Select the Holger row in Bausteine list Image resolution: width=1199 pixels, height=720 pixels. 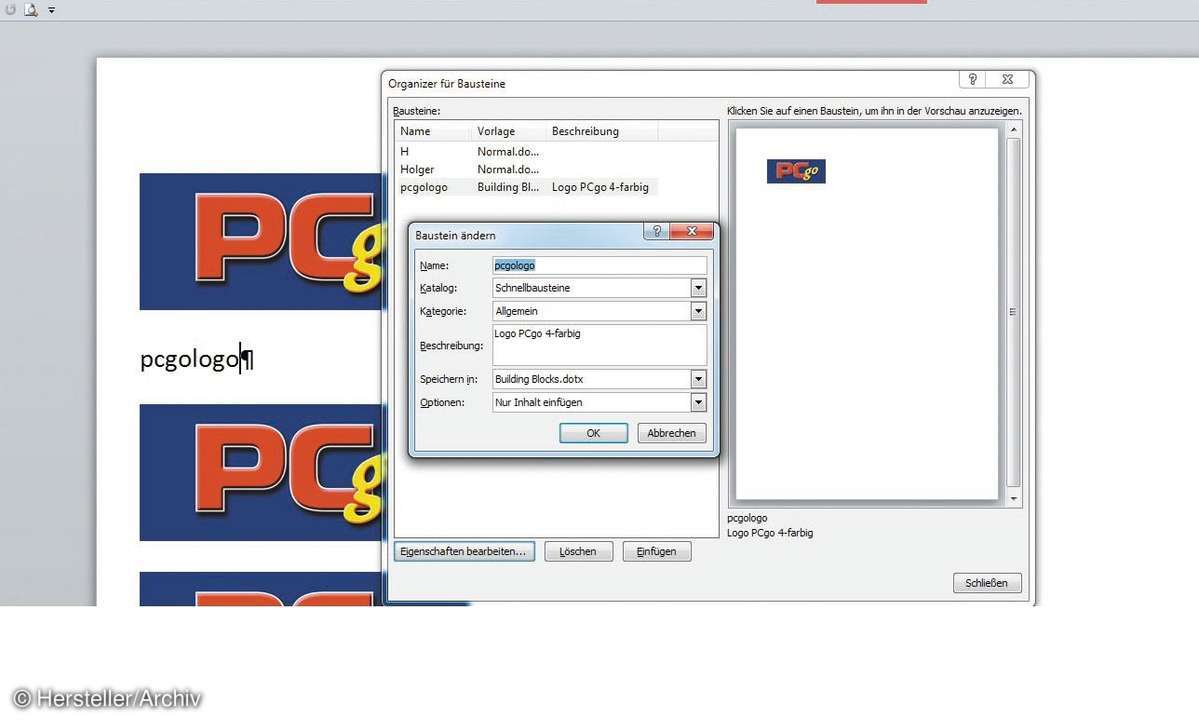pyautogui.click(x=526, y=169)
